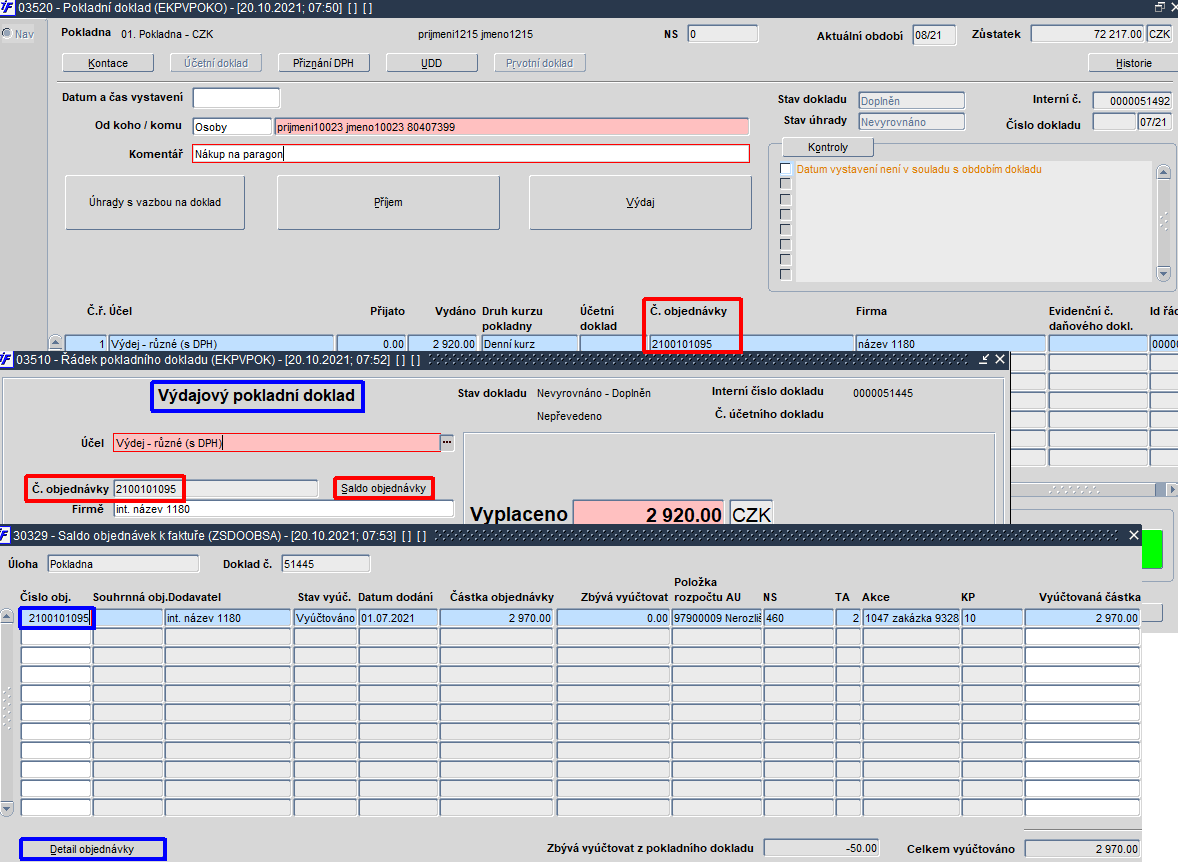
Task: Select the Výdaj button
Action: 640,202
